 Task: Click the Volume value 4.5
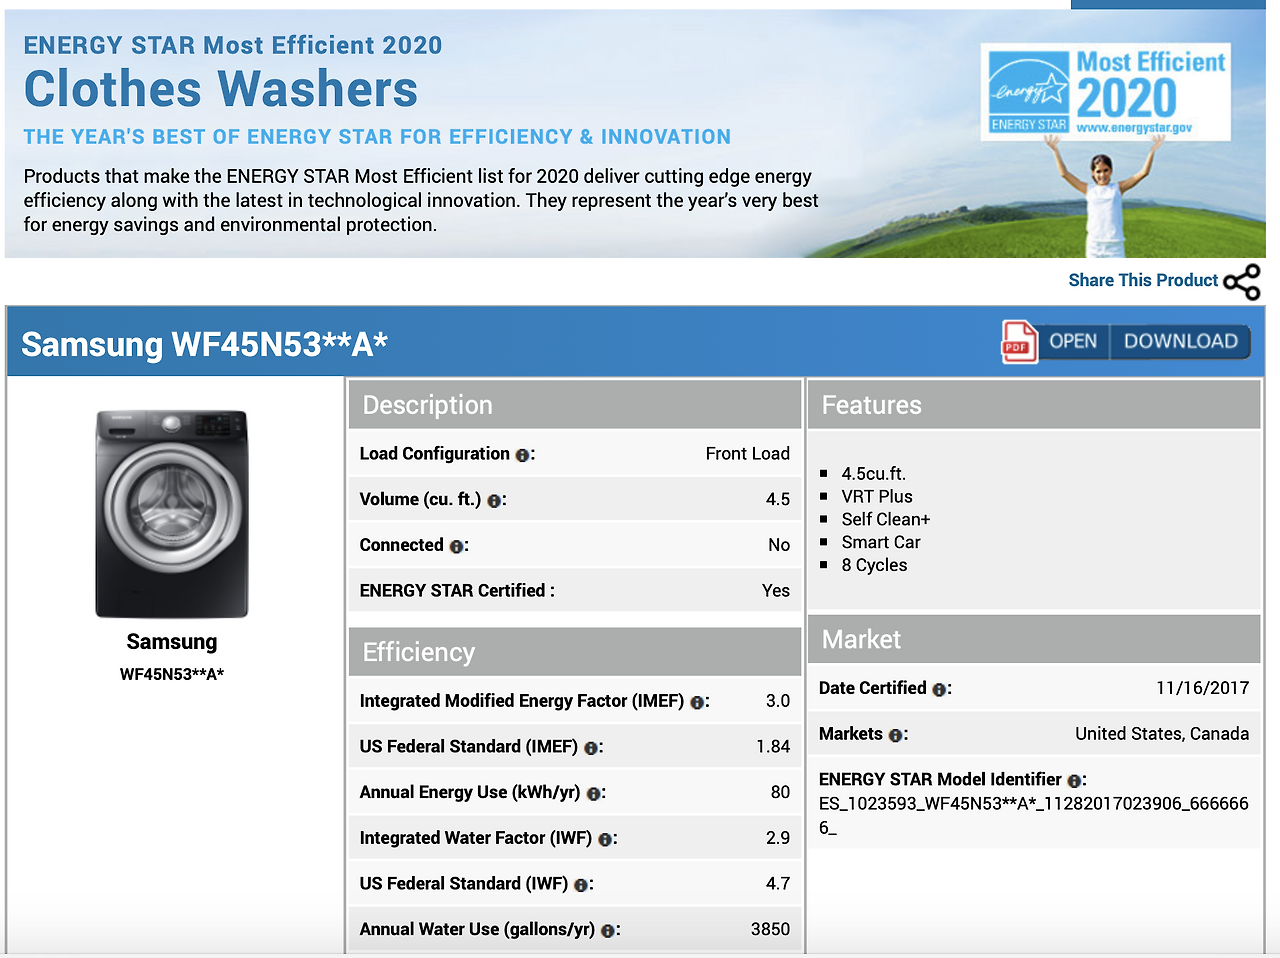[778, 499]
